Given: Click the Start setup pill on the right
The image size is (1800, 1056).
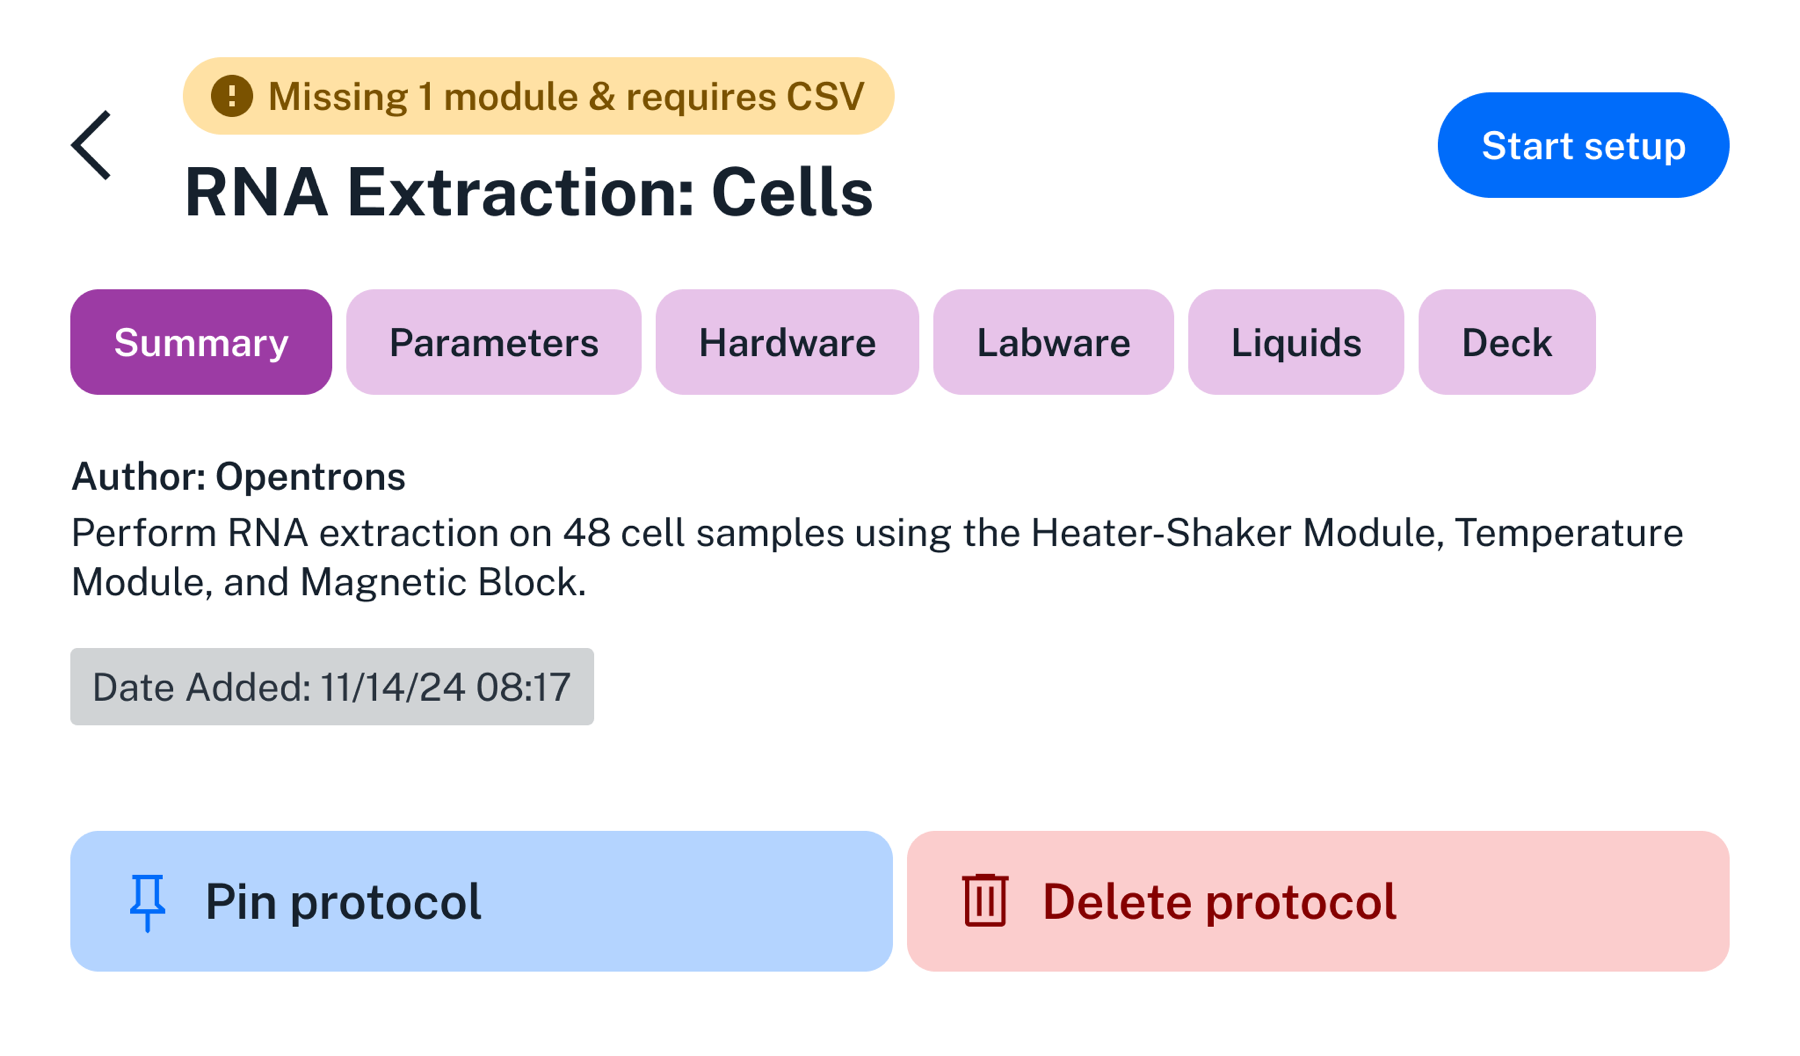Looking at the screenshot, I should point(1582,144).
